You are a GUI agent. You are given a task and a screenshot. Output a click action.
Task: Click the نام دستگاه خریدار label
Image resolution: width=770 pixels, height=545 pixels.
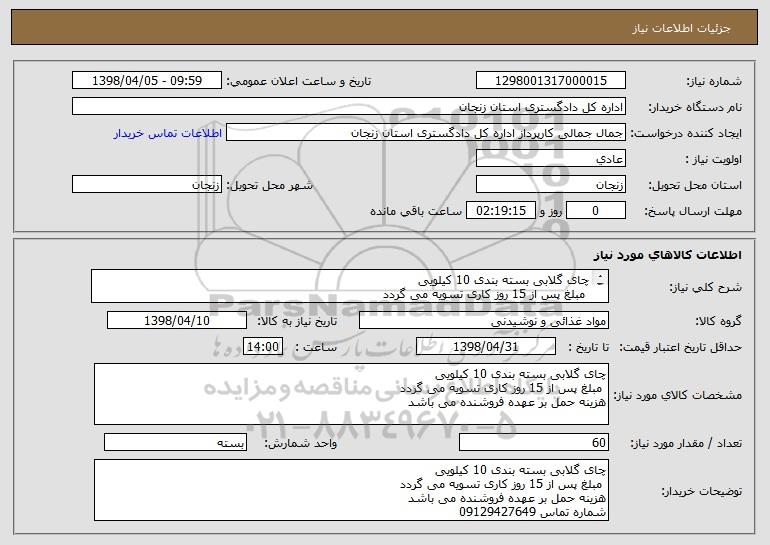695,107
